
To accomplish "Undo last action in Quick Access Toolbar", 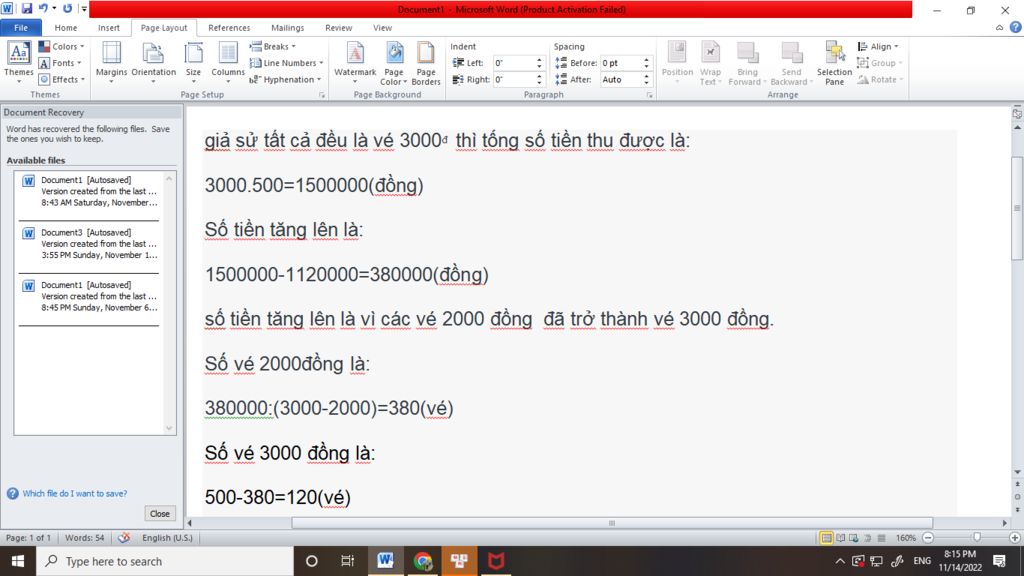I will (43, 8).
